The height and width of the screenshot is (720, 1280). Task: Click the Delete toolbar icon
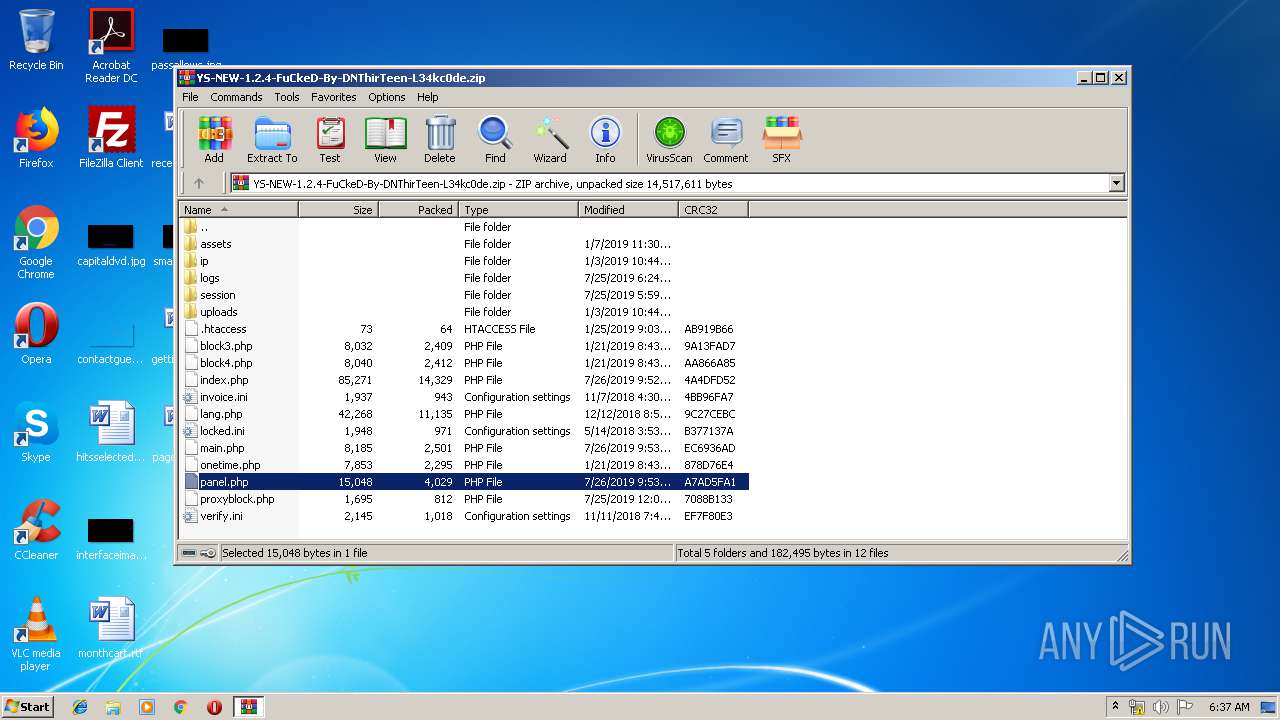[439, 139]
